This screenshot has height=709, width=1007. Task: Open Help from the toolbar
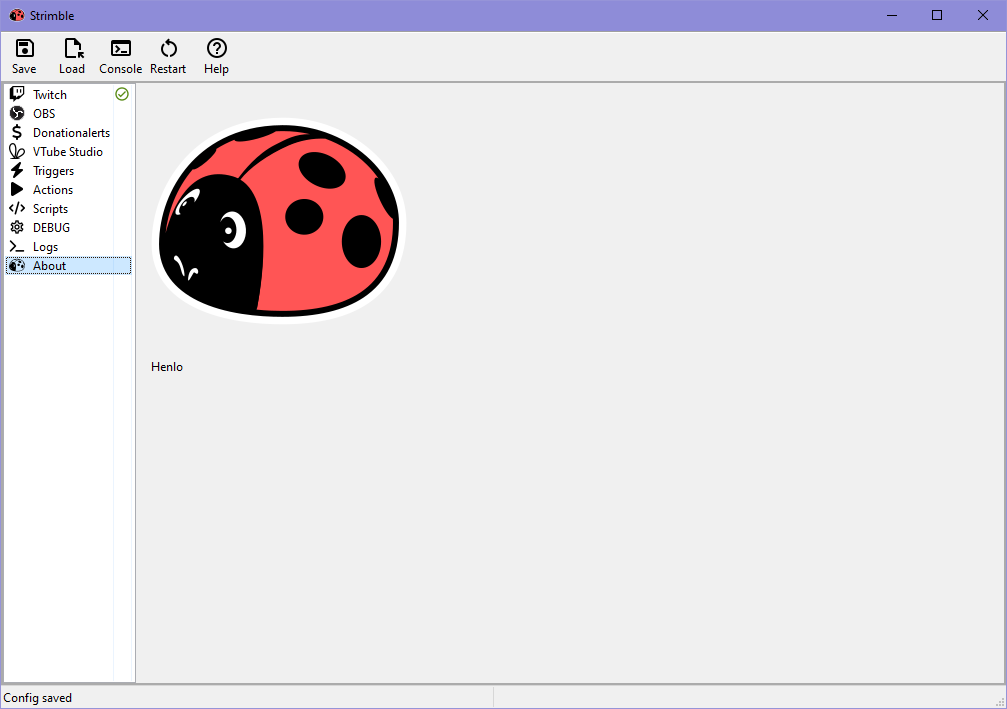[216, 49]
